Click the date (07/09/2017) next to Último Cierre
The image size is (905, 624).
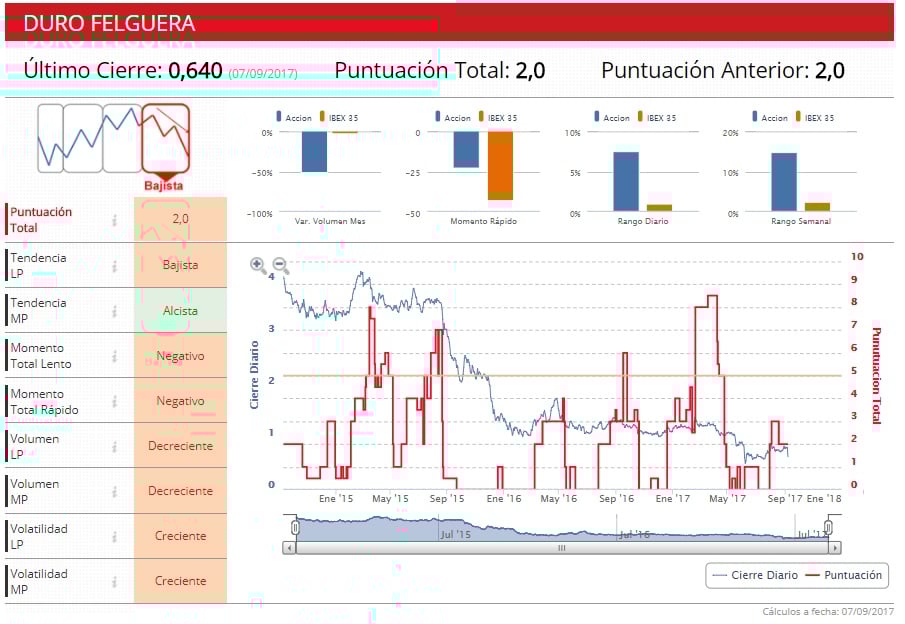[x=263, y=74]
